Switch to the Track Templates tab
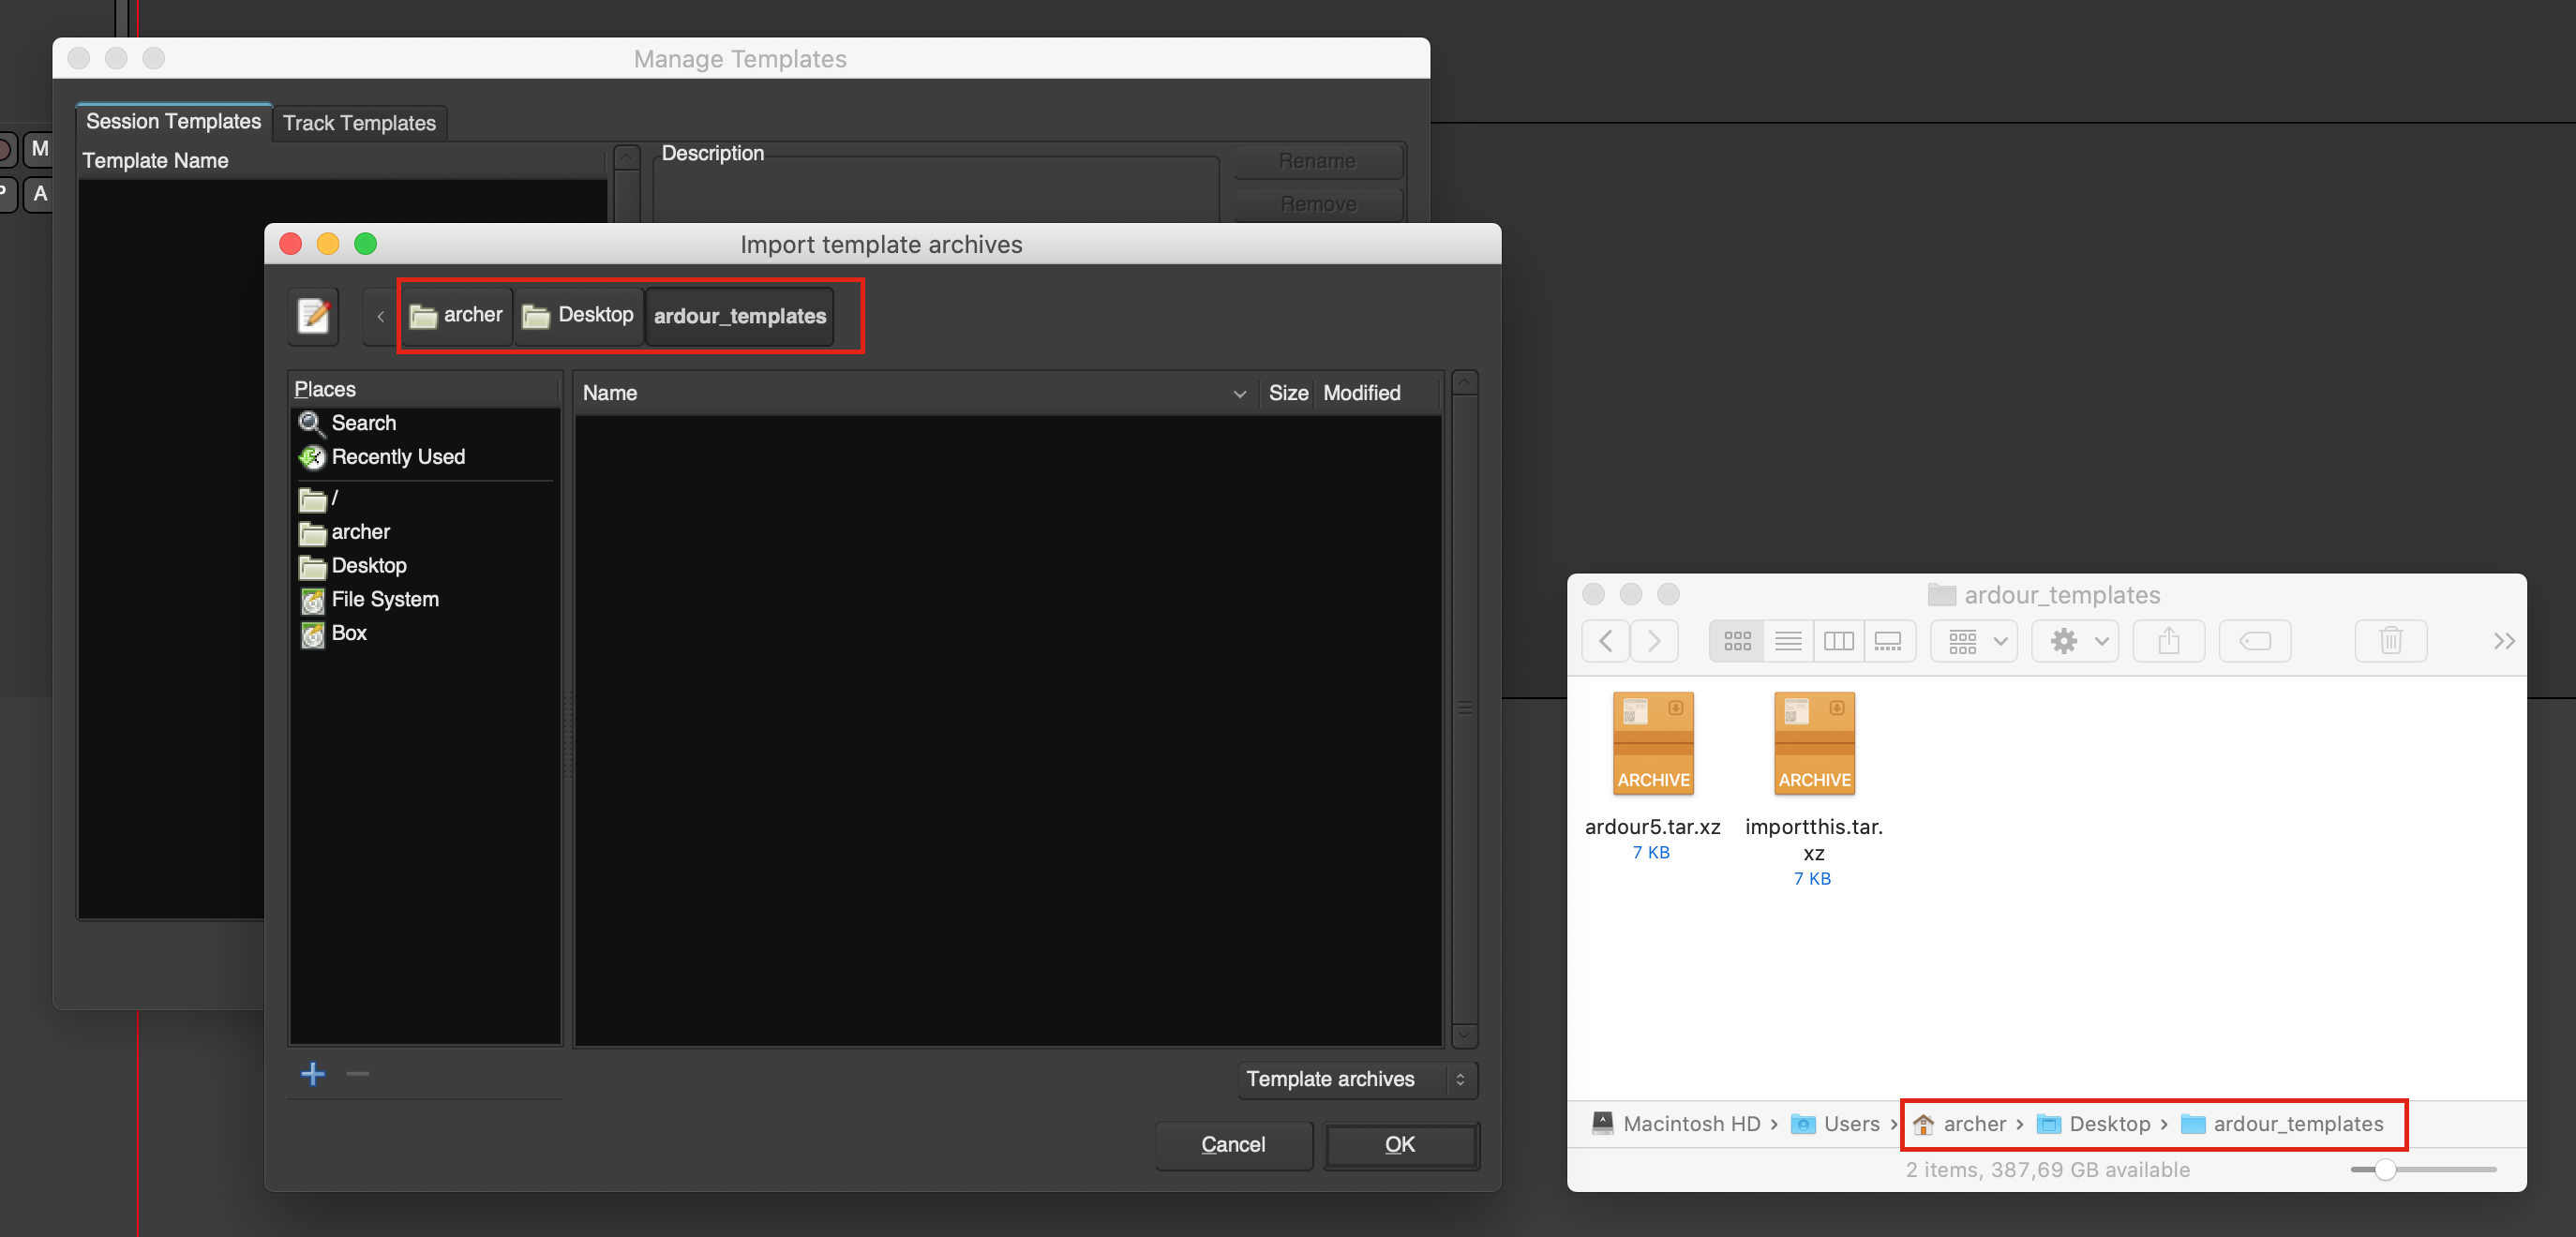This screenshot has height=1237, width=2576. 359,123
